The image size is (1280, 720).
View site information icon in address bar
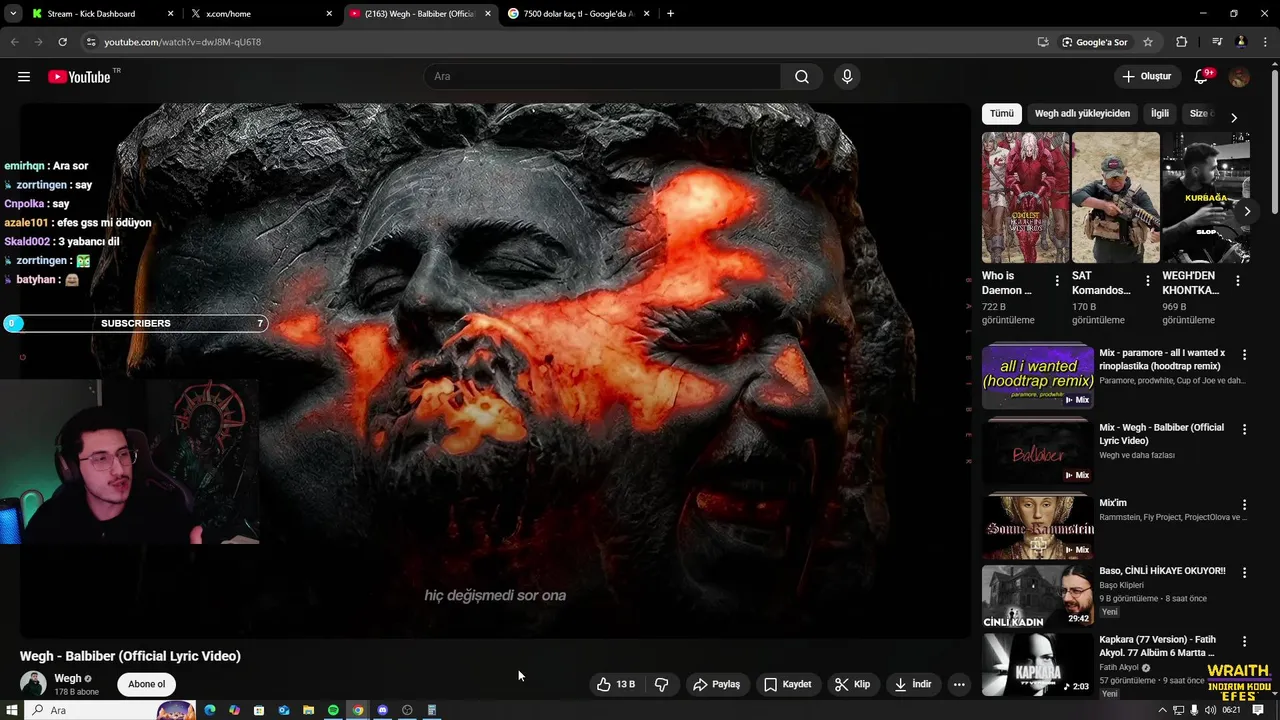click(91, 42)
